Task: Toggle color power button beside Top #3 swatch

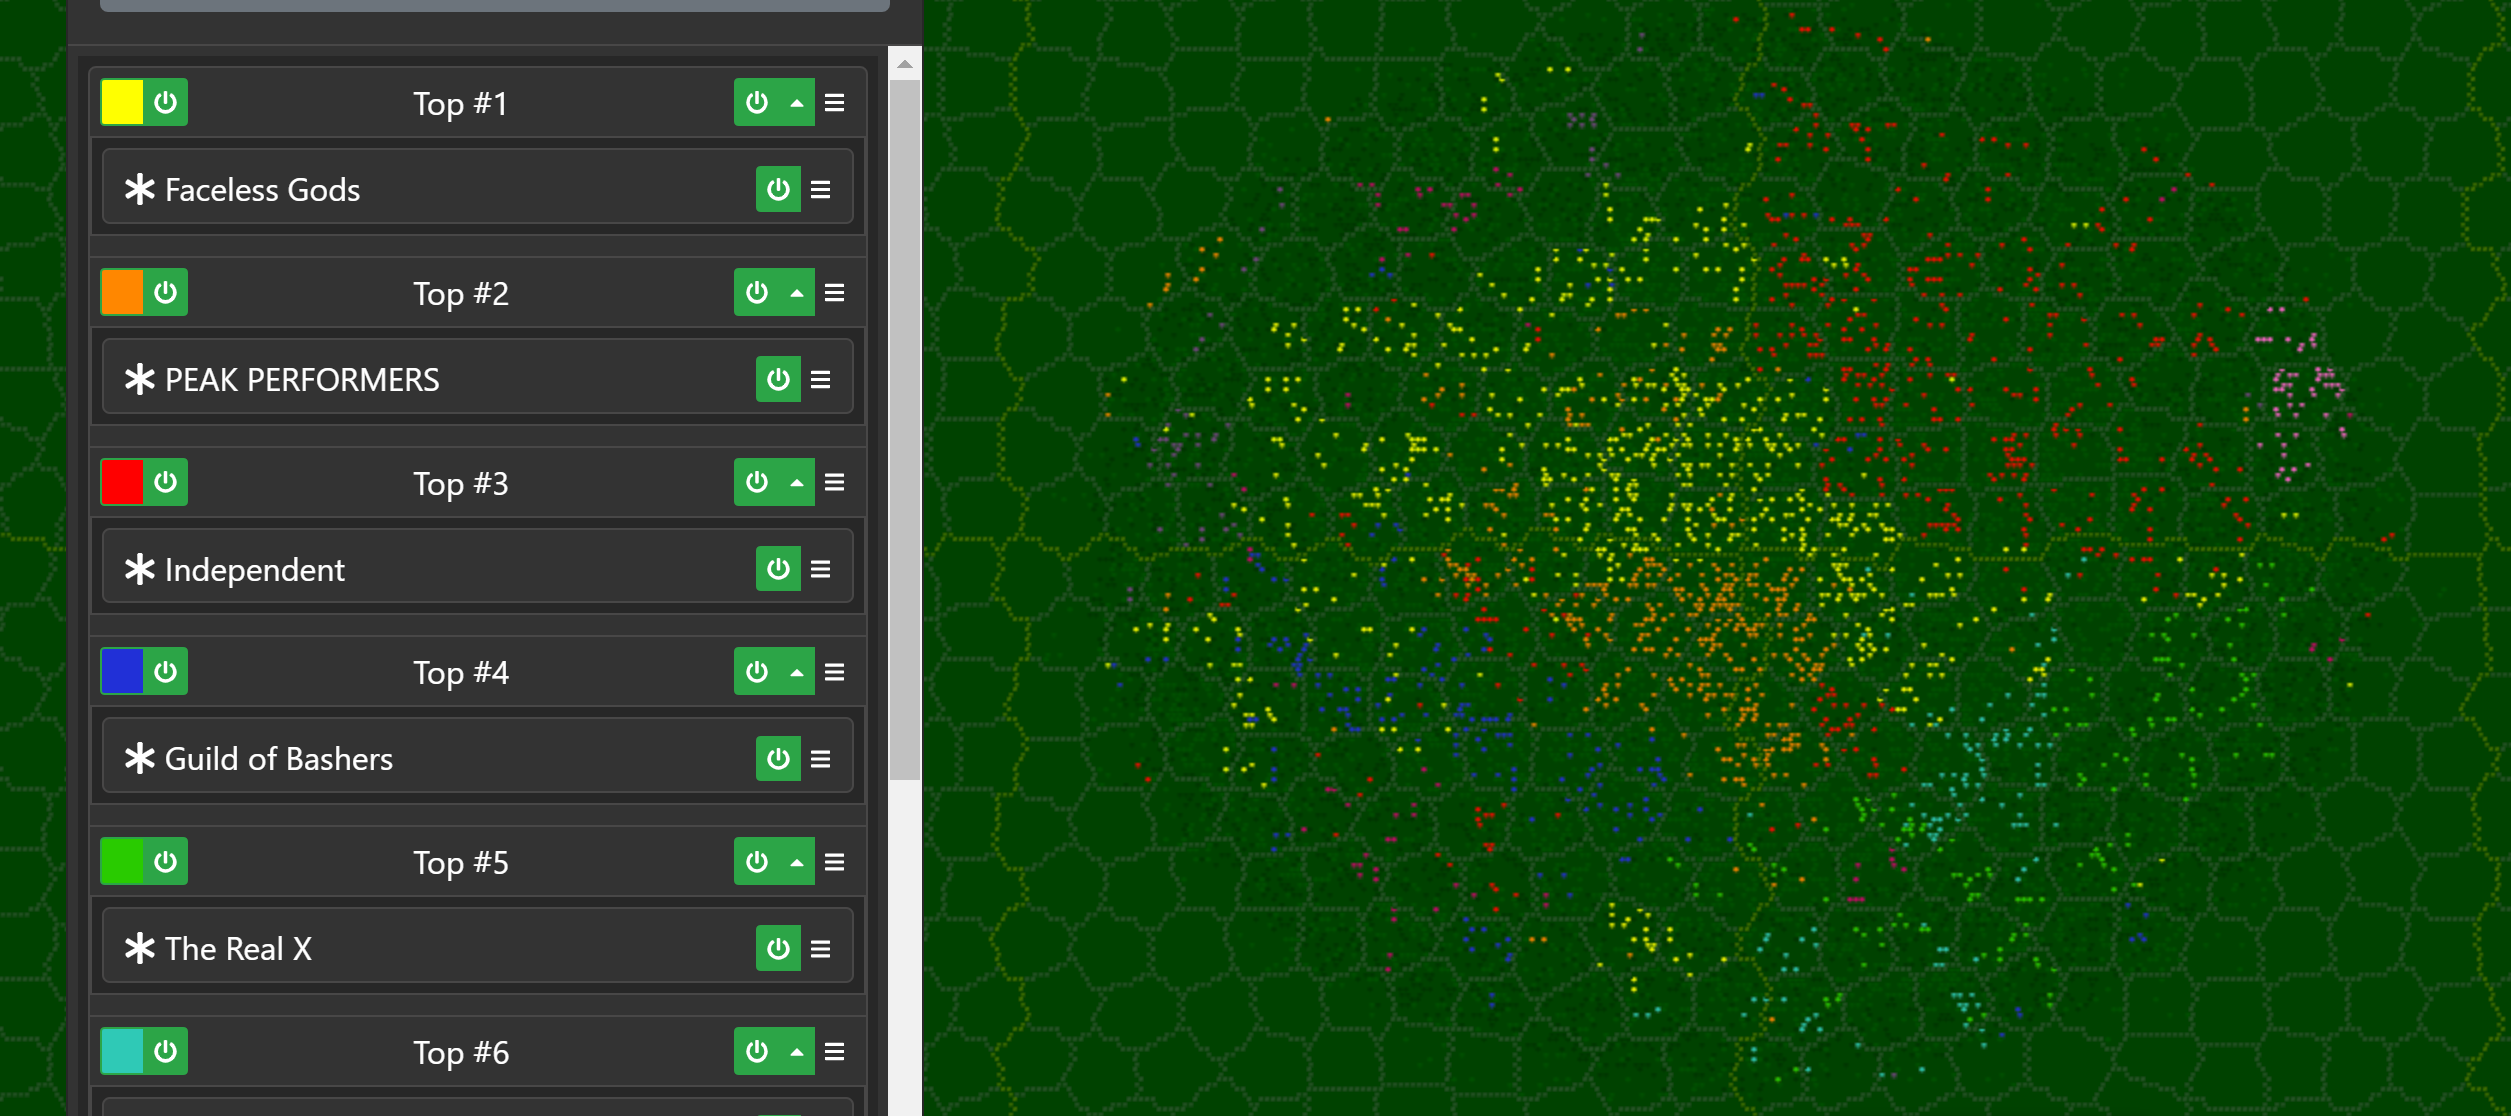Action: coord(166,482)
